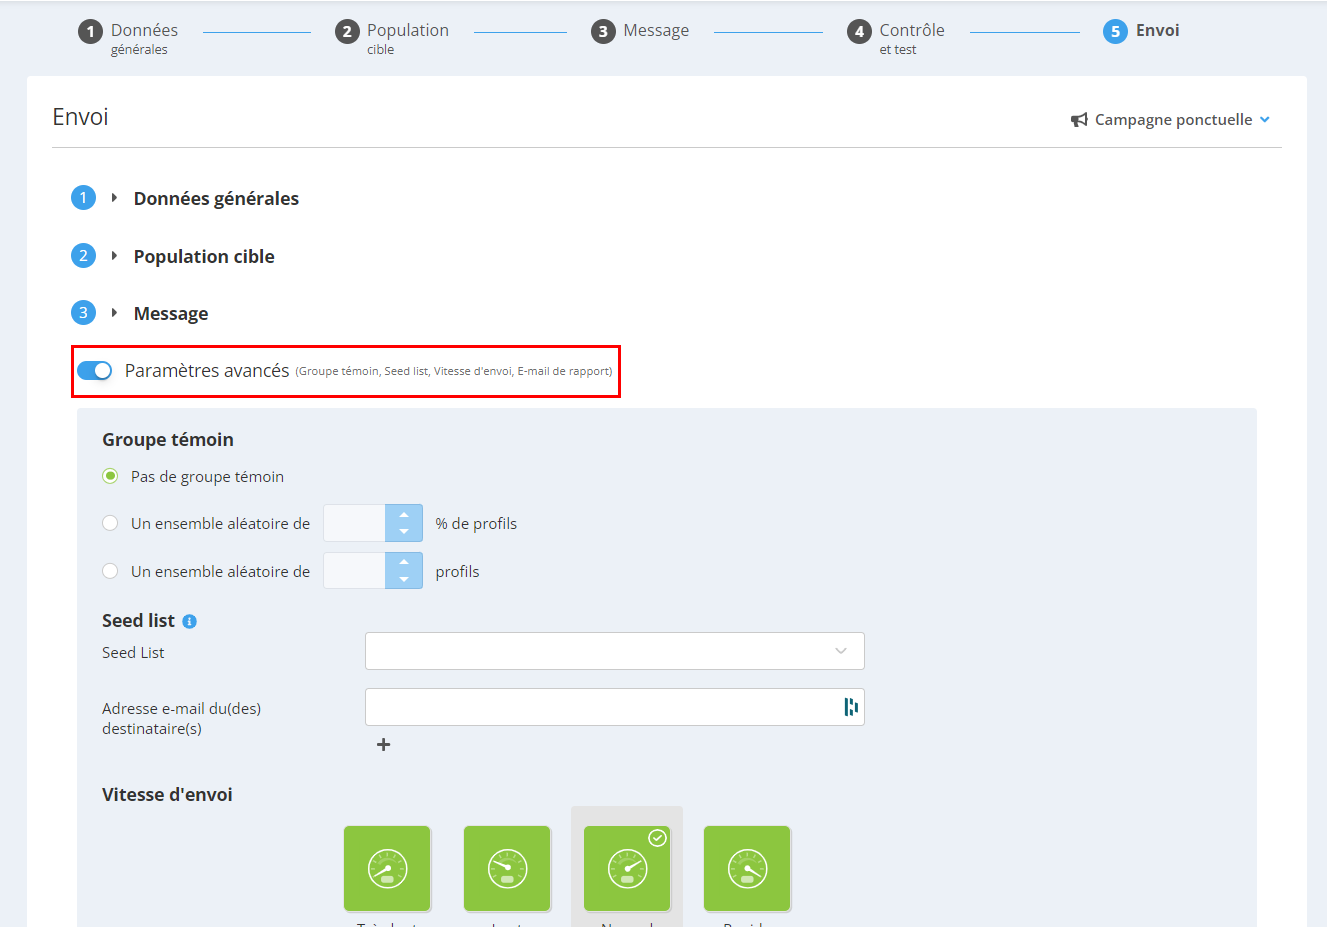Select the very slow send speed gauge icon

point(387,868)
